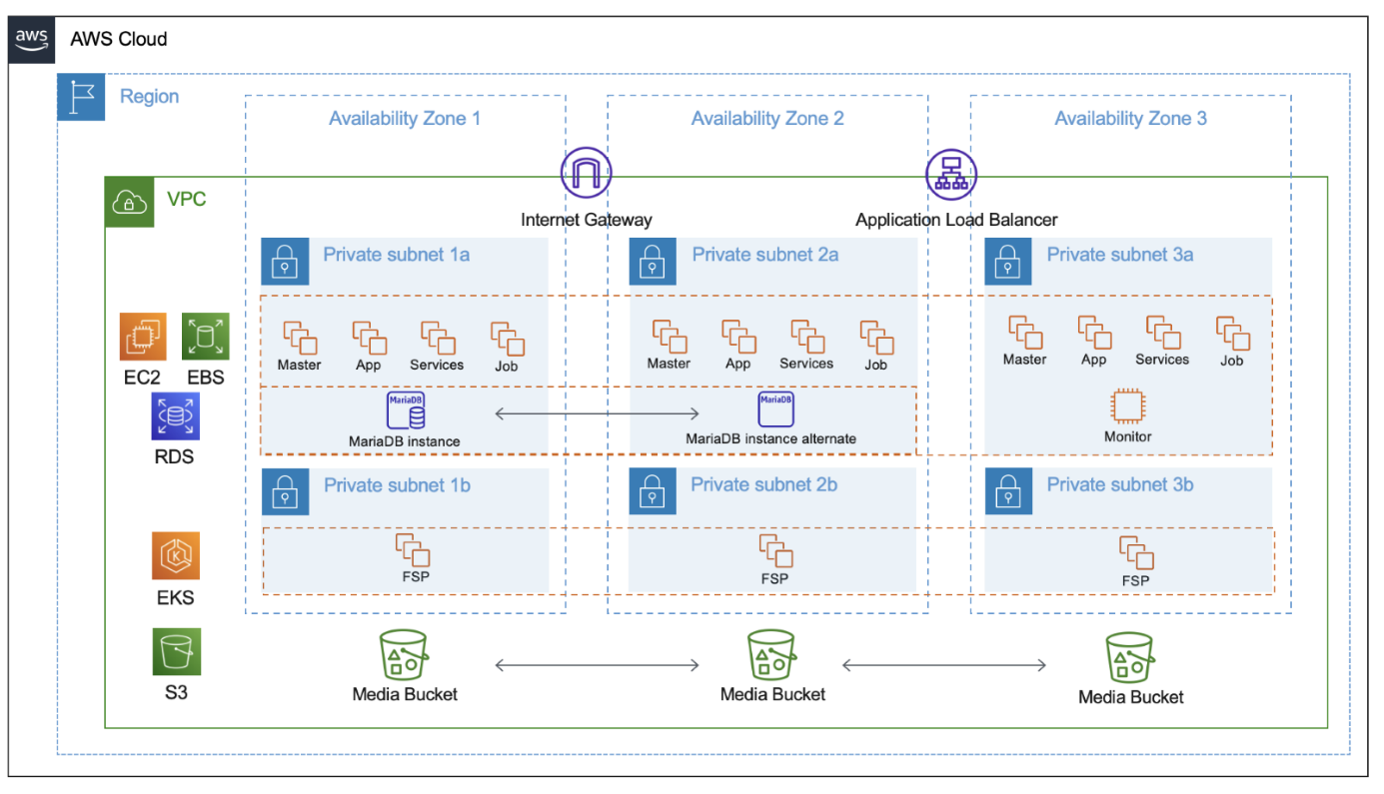
Task: Click the "EKS" label
Action: (176, 598)
